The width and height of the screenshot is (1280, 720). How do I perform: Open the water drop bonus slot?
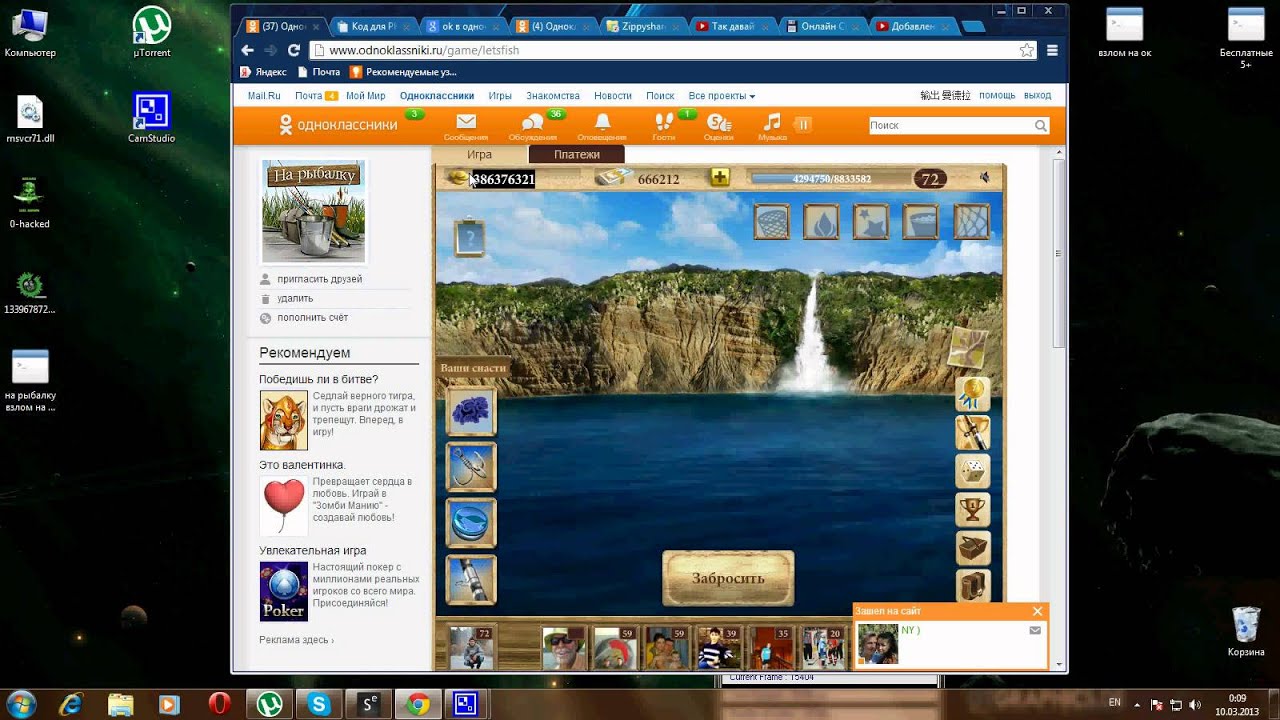[x=821, y=222]
